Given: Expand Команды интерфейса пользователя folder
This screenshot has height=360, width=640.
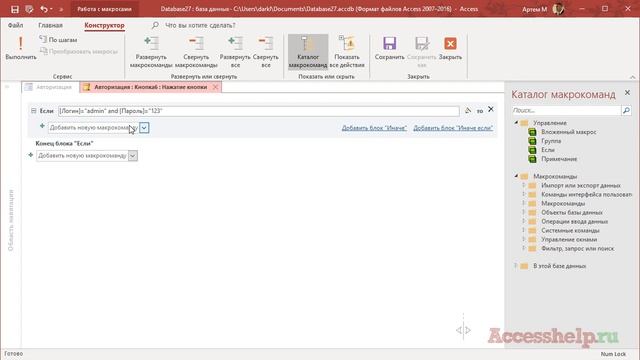Looking at the screenshot, I should click(524, 194).
